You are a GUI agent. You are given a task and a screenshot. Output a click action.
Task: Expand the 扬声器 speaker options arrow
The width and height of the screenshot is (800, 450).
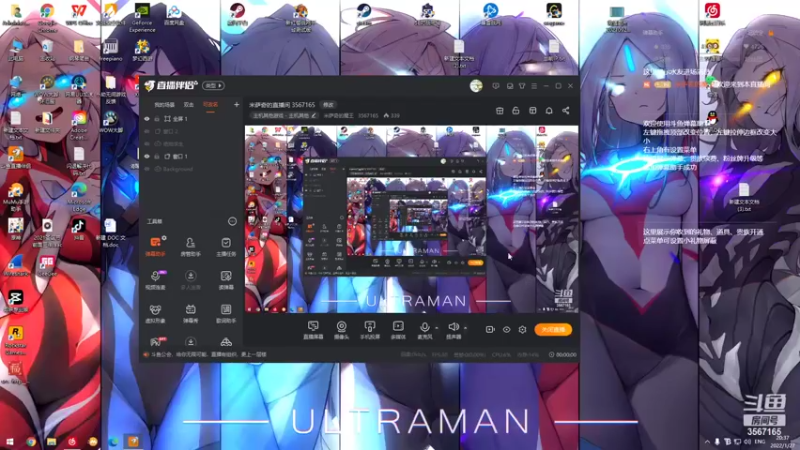click(x=465, y=328)
